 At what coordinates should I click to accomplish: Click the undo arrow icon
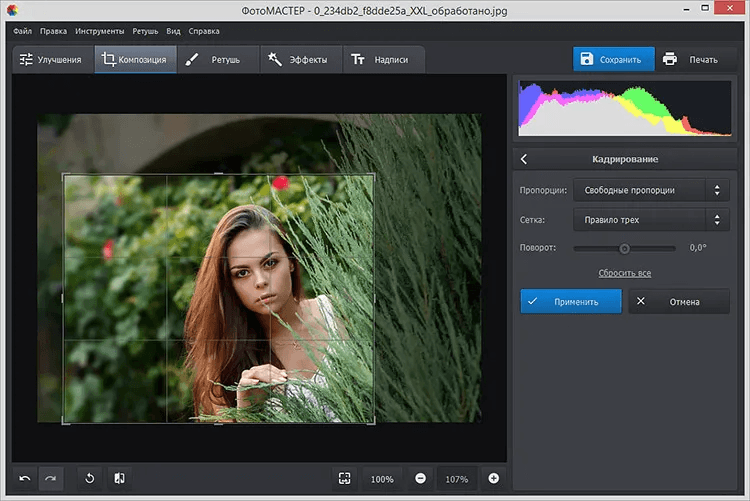point(25,478)
